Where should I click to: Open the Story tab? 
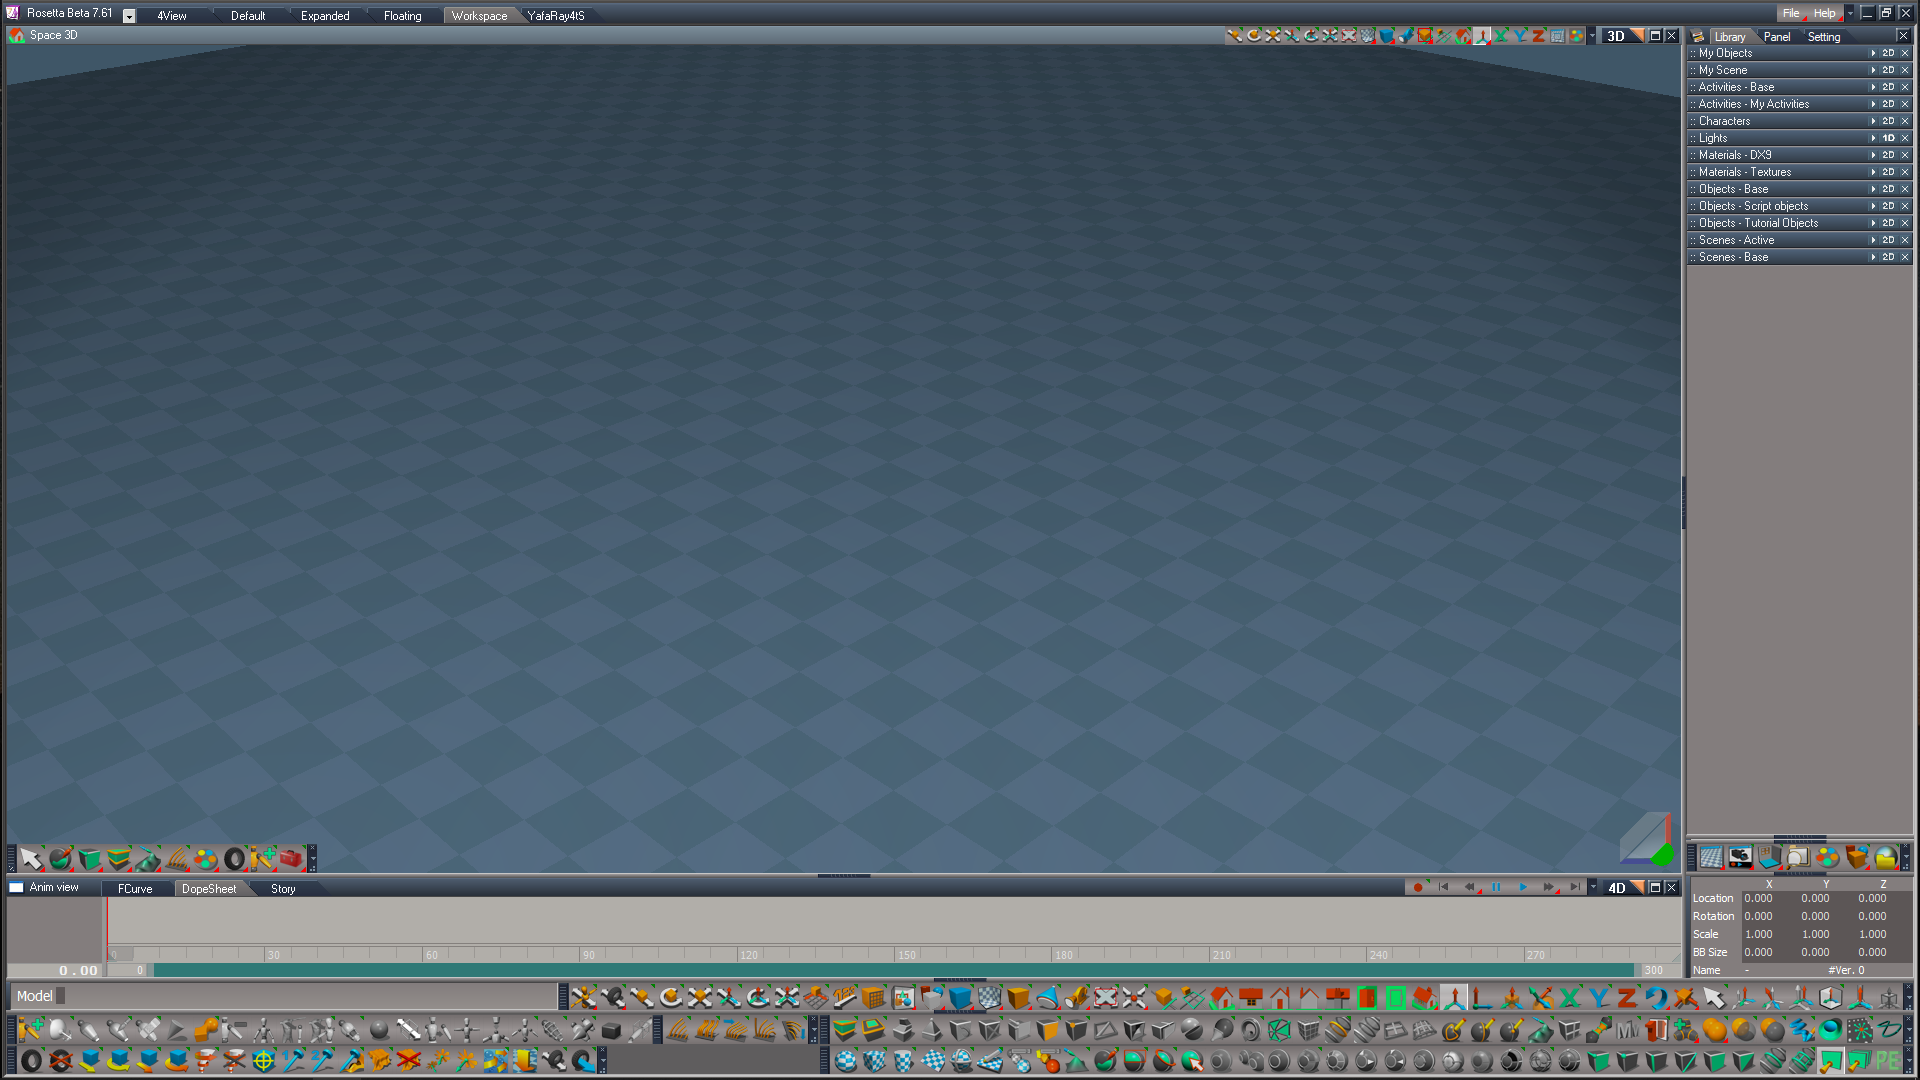(x=283, y=888)
